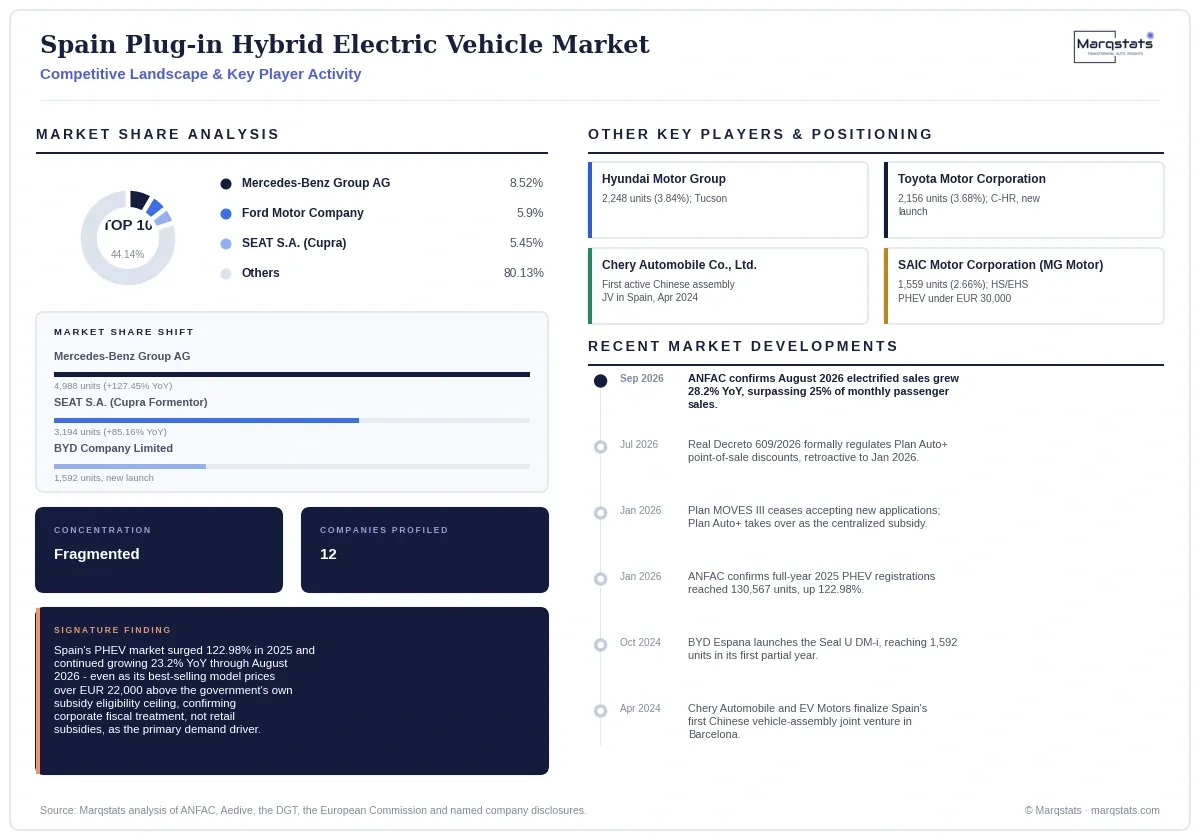Select the Jul 2026 timeline marker
The image size is (1200, 840).
(600, 447)
